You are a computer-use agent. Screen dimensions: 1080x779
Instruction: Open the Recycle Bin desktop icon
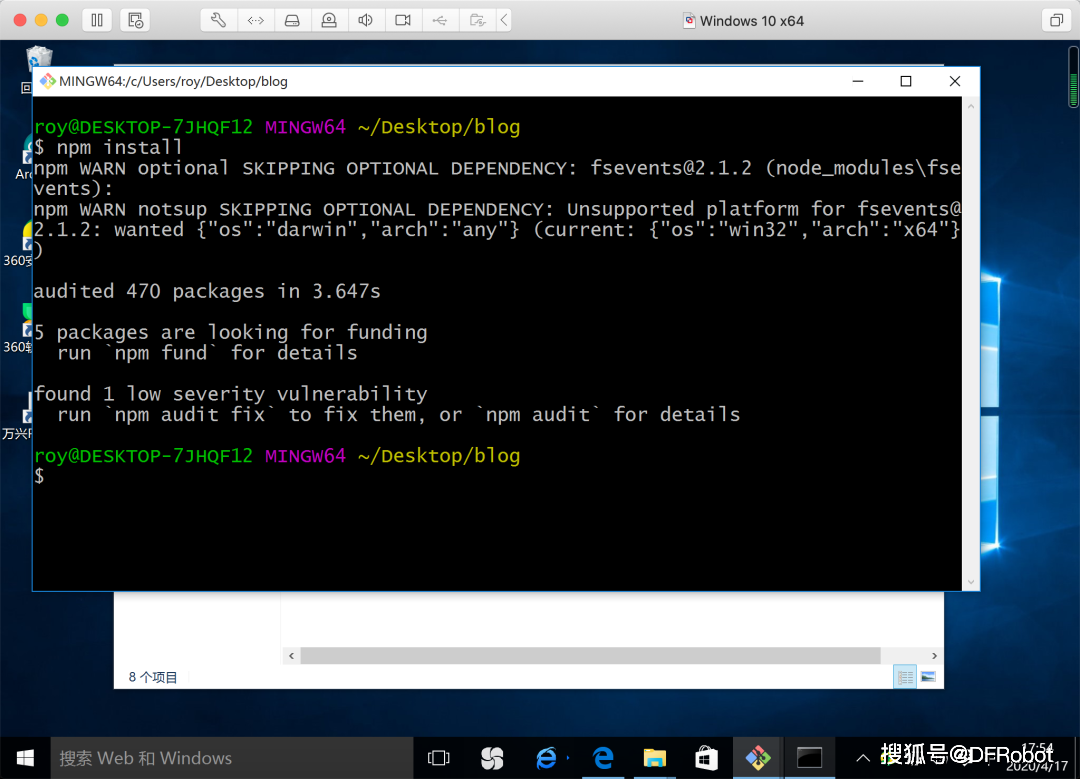click(x=39, y=60)
